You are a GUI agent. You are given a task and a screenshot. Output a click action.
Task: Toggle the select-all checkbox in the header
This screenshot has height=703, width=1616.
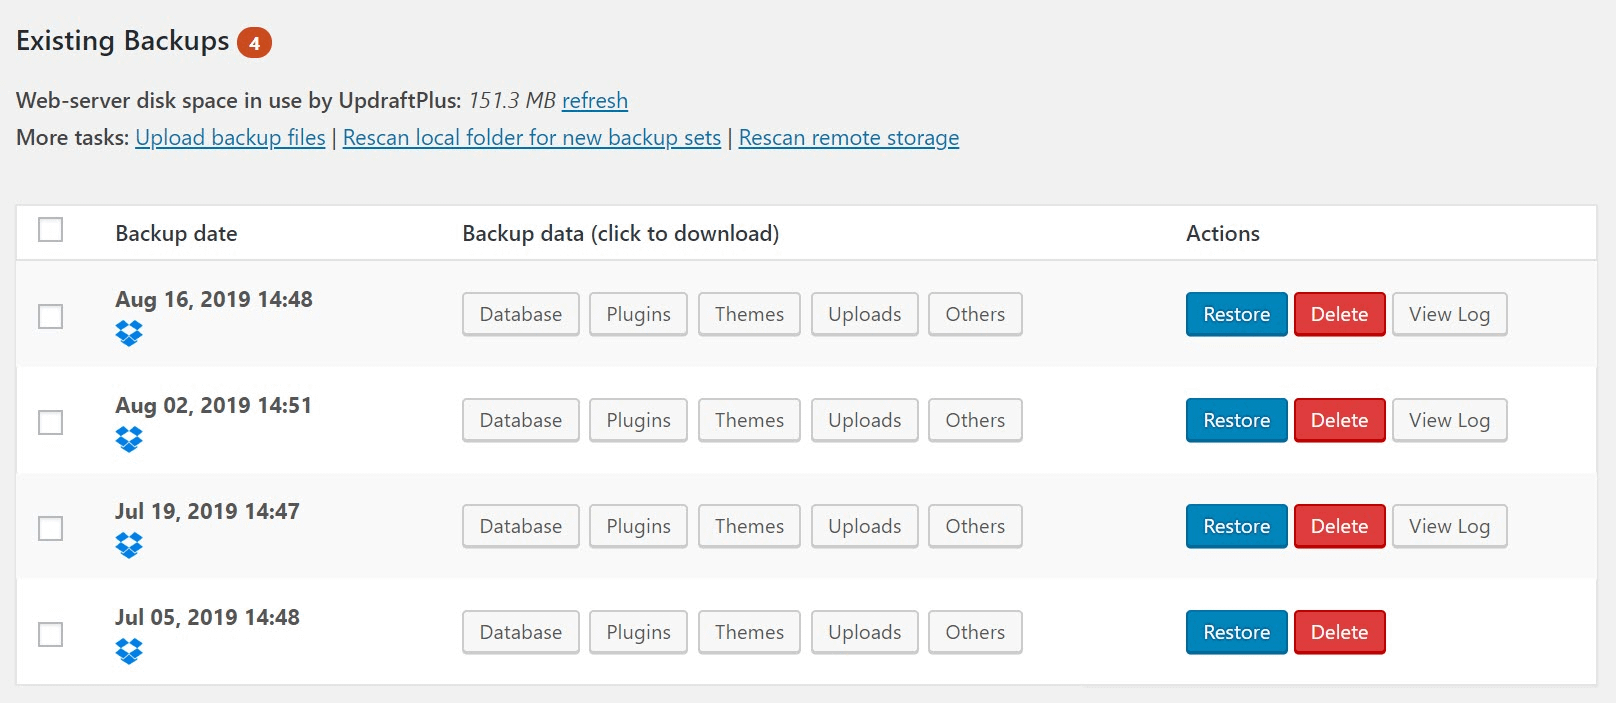[50, 230]
